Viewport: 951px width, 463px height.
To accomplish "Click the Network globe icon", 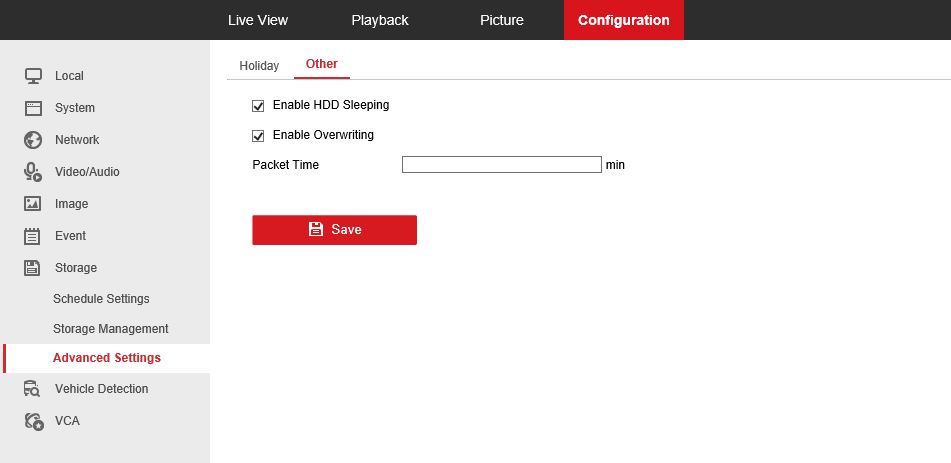I will point(33,140).
